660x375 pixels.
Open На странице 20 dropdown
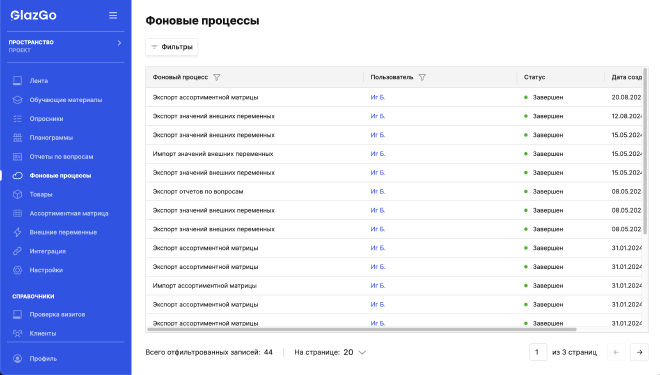[x=354, y=352]
